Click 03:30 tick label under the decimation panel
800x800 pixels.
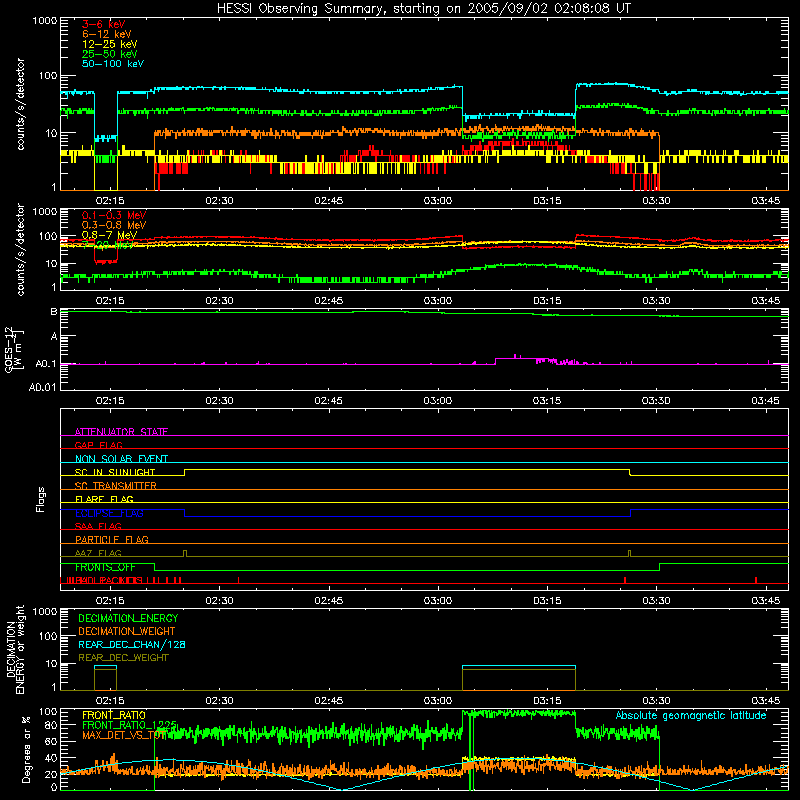[656, 701]
